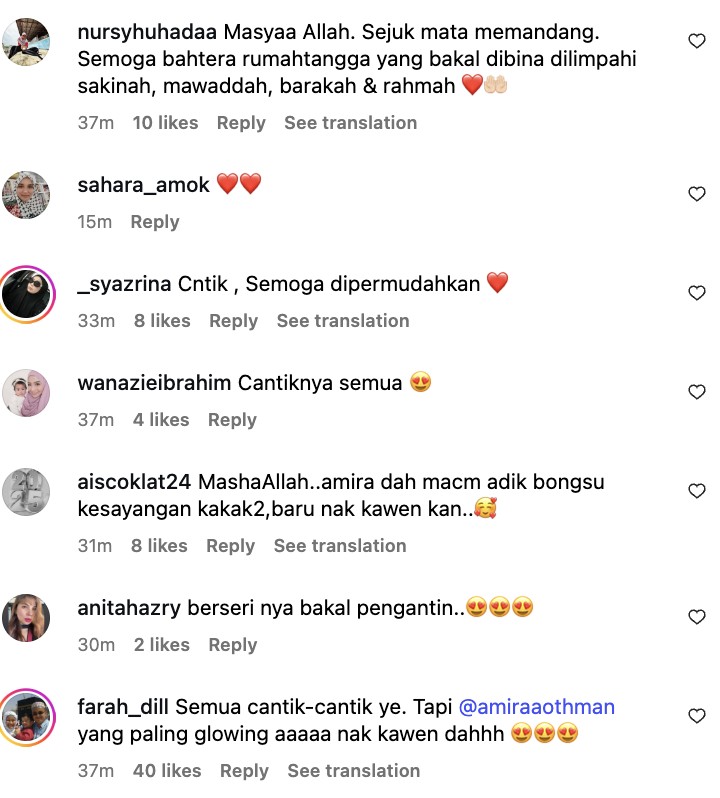Open the @amiraaothman mention link
720x798 pixels.
click(x=537, y=707)
